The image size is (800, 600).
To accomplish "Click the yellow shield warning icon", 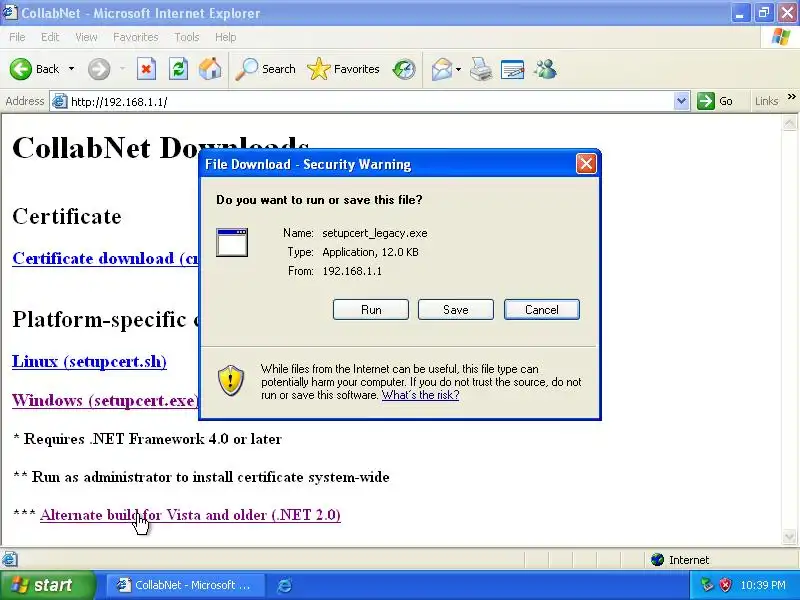I will tap(231, 381).
